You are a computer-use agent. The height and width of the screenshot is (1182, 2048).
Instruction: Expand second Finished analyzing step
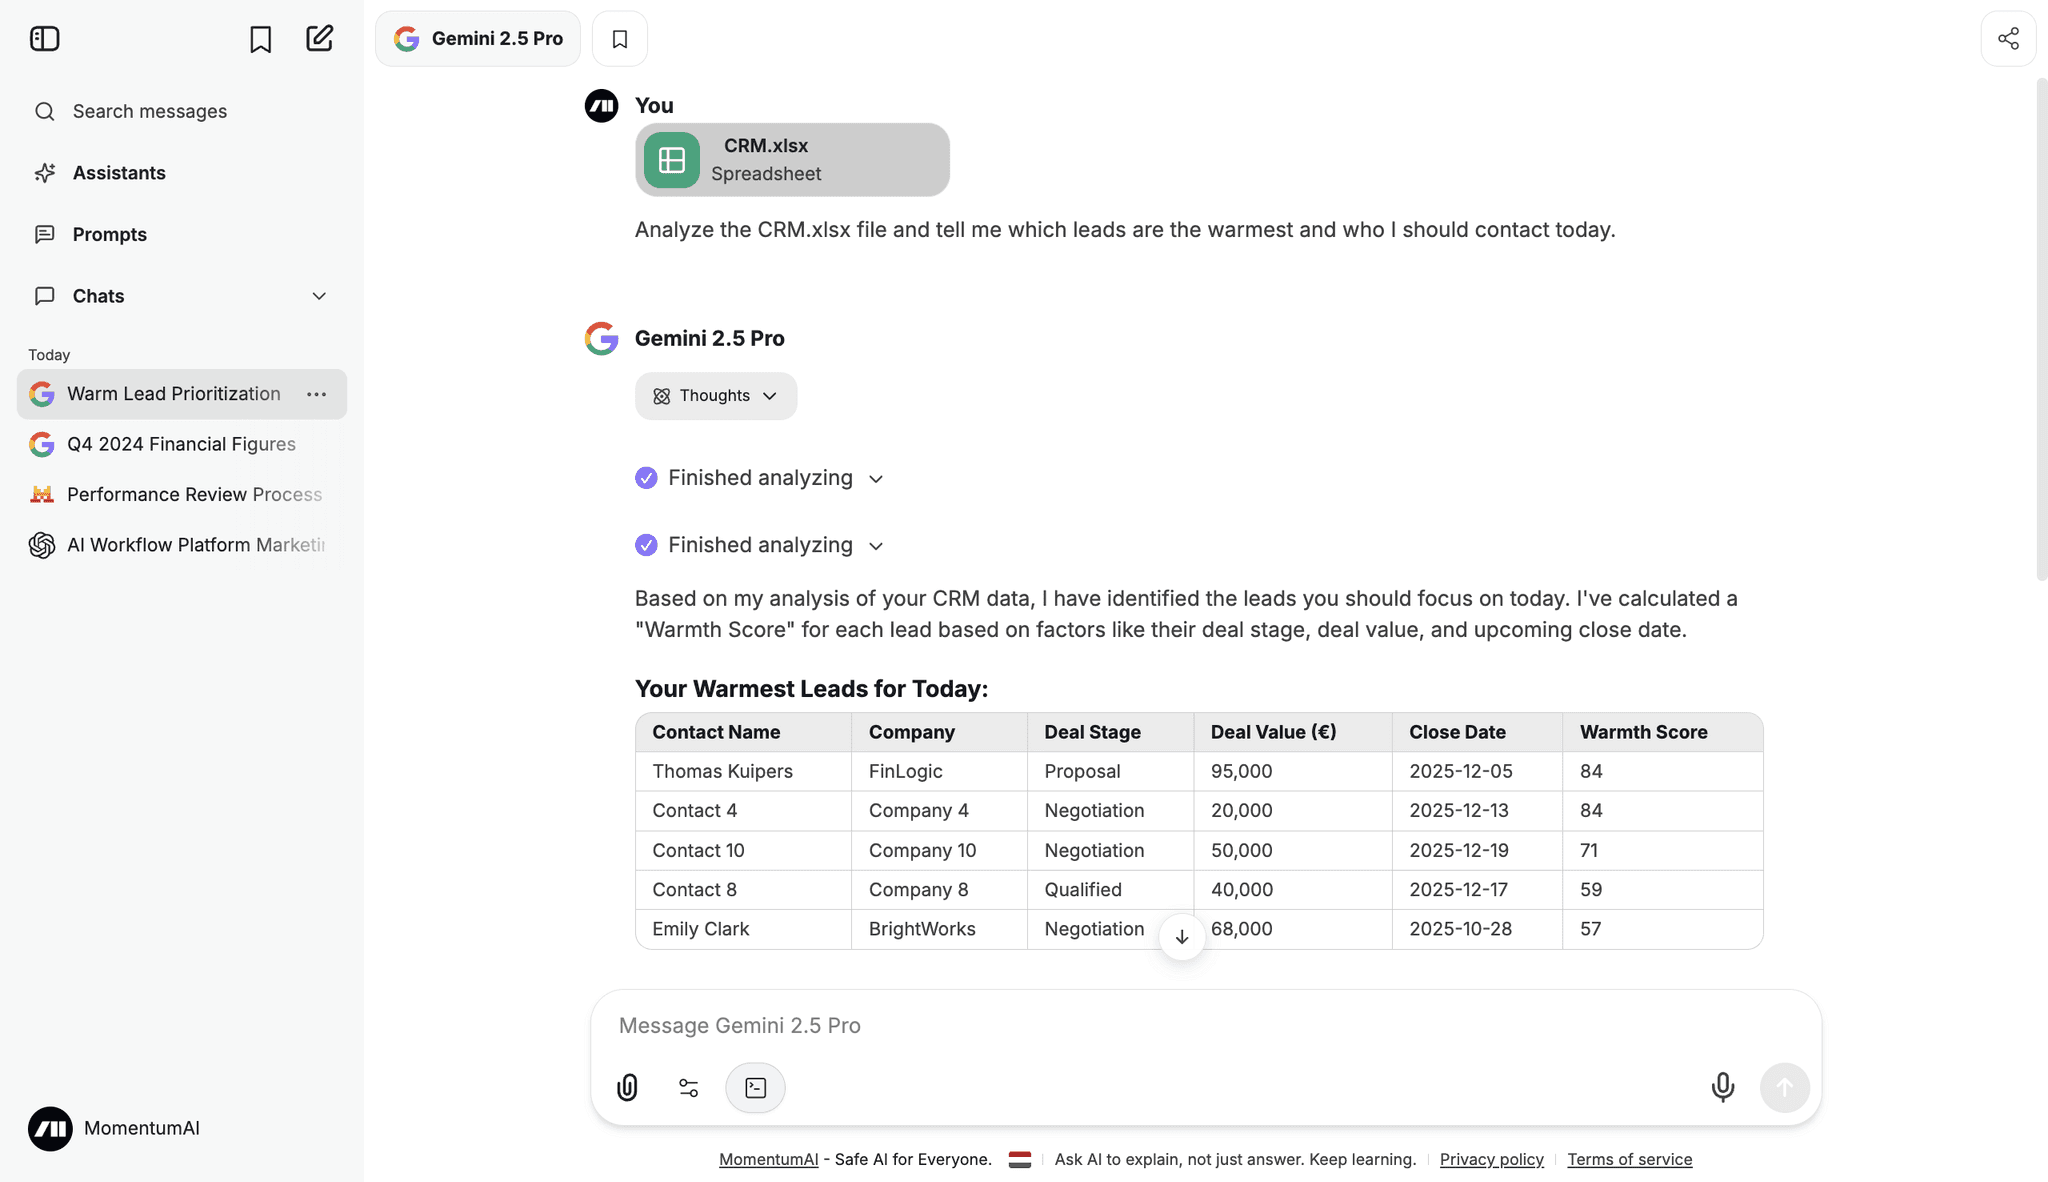[x=760, y=545]
